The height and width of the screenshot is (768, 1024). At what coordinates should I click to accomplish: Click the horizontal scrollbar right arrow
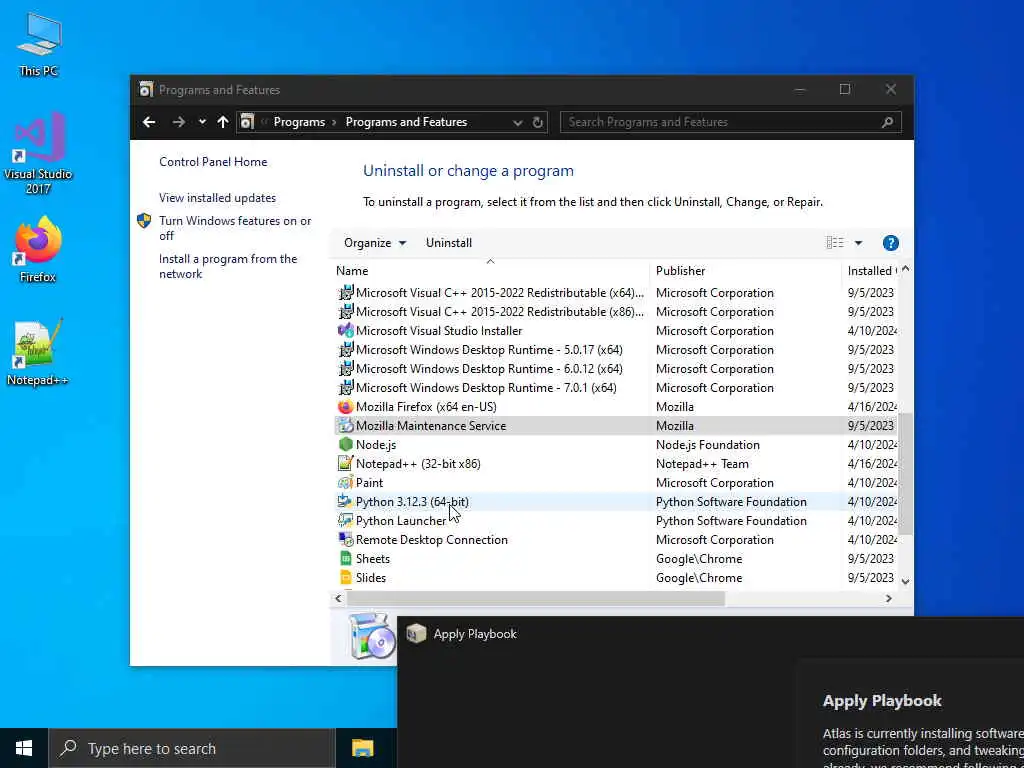(x=888, y=598)
